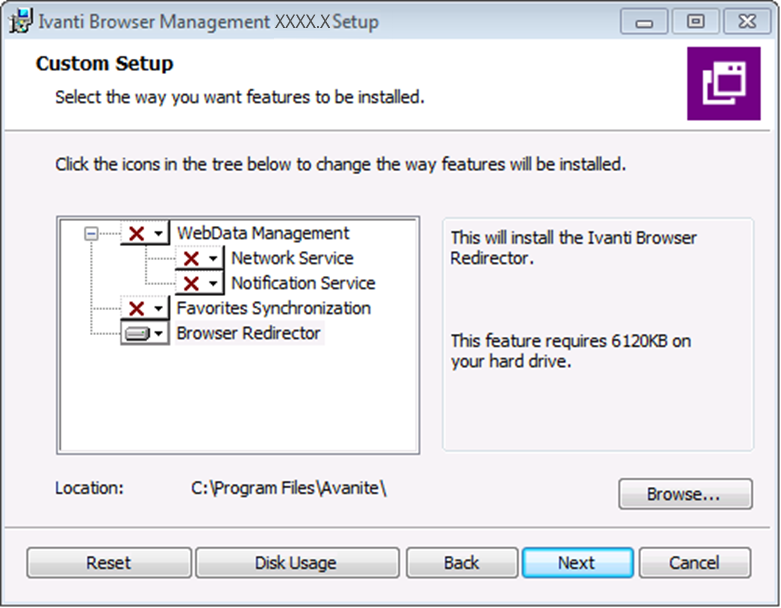Click the red X icon beside Favorites Synchronization
The image size is (781, 608).
[136, 308]
